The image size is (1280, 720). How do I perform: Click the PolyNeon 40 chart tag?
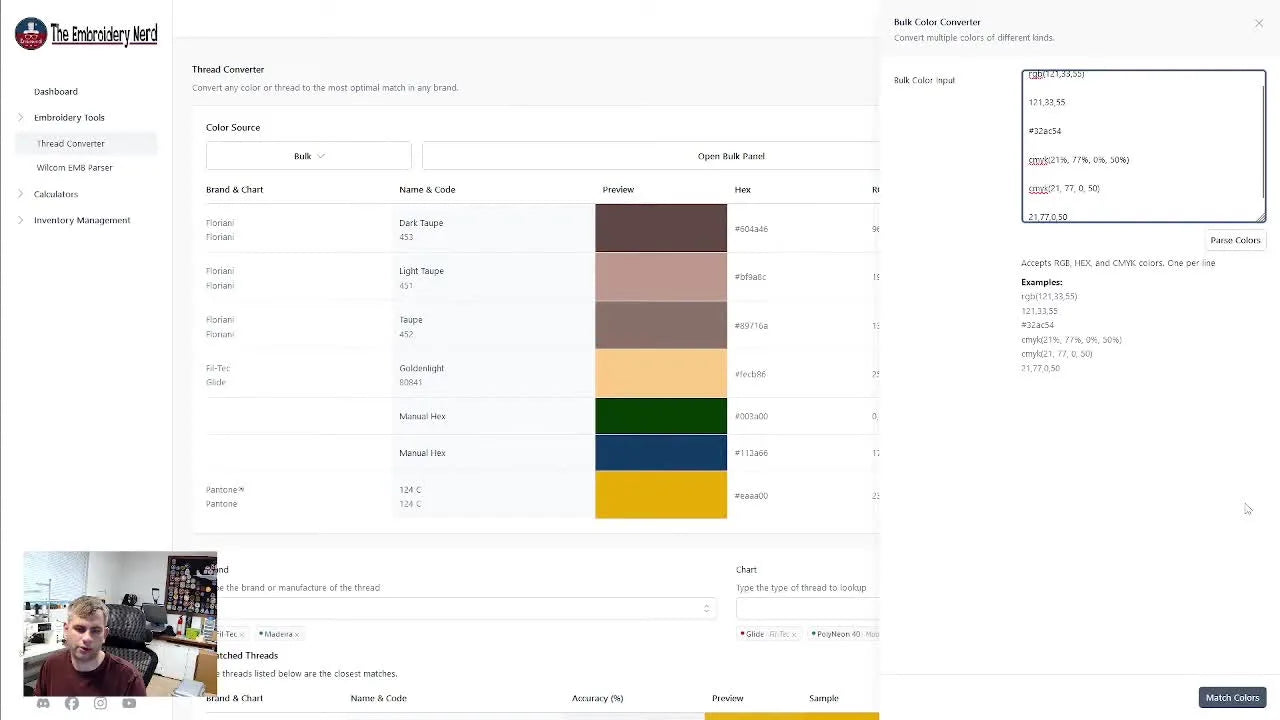pyautogui.click(x=846, y=634)
